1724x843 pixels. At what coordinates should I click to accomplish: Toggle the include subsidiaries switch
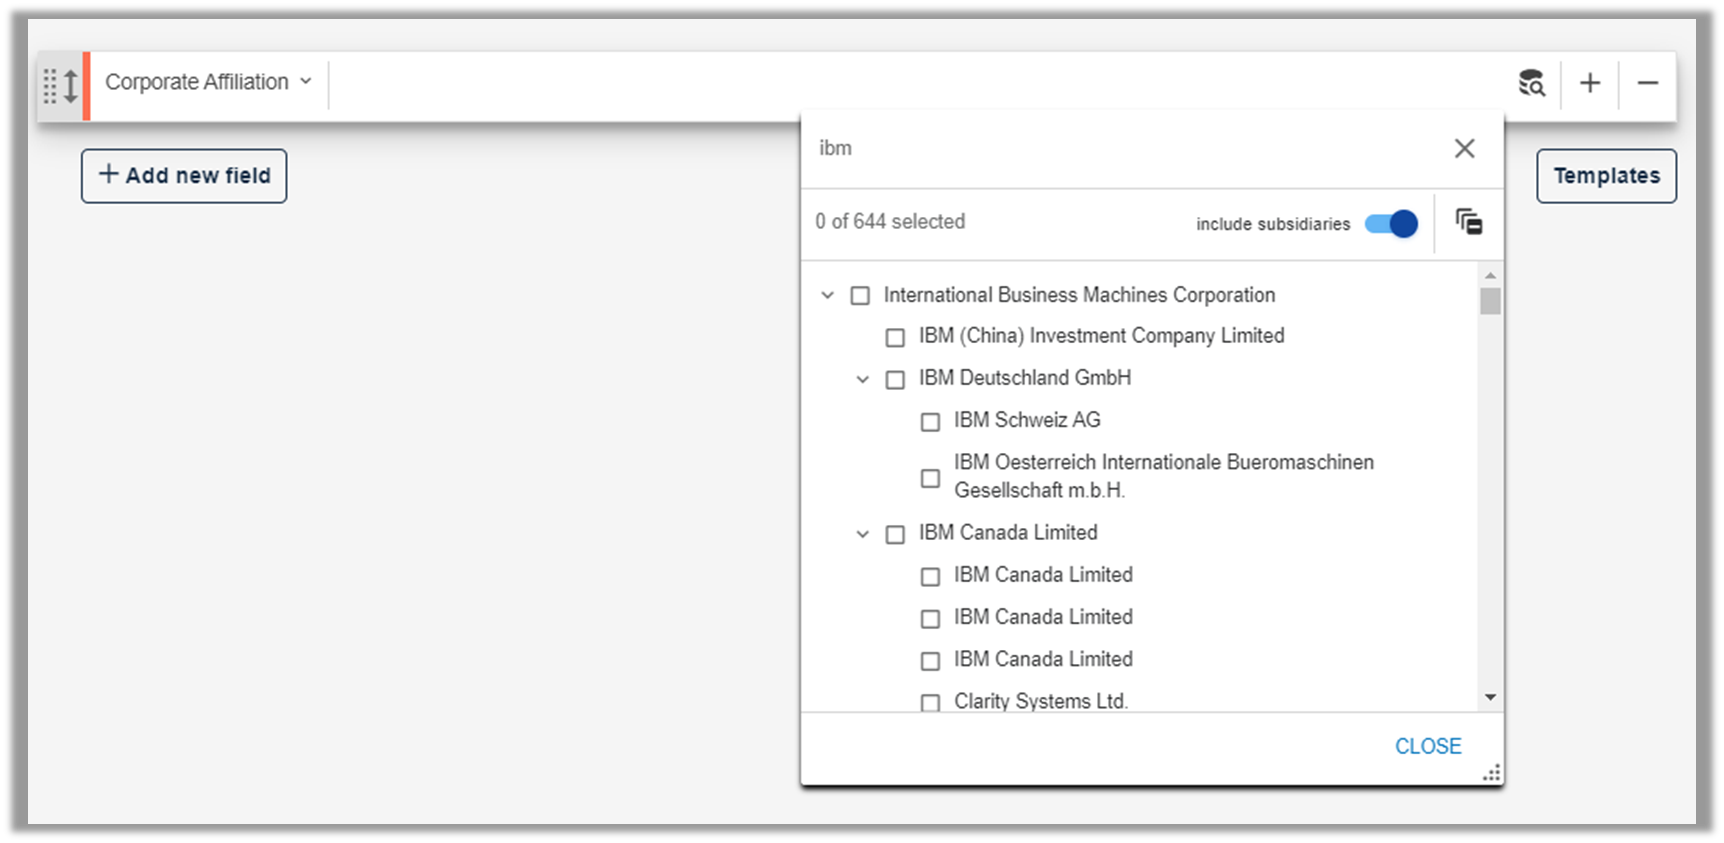click(x=1392, y=224)
